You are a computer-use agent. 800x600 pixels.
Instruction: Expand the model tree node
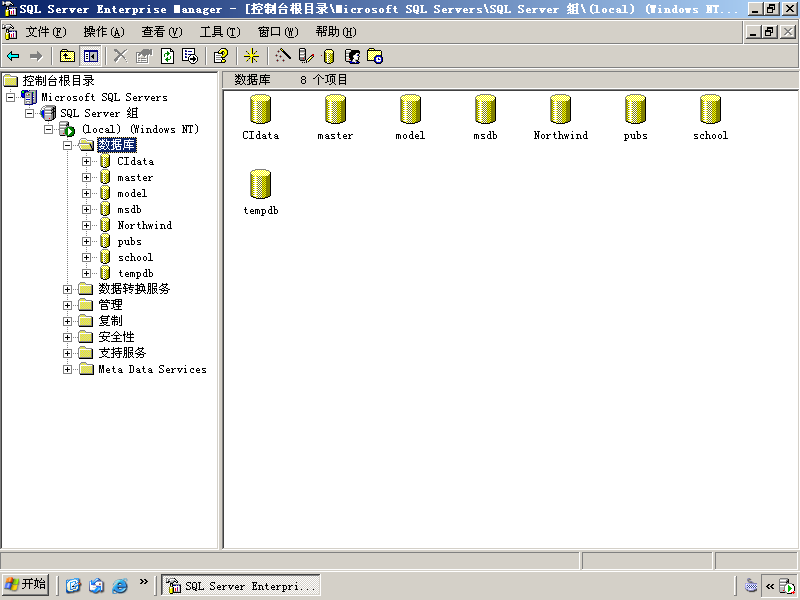pos(86,193)
